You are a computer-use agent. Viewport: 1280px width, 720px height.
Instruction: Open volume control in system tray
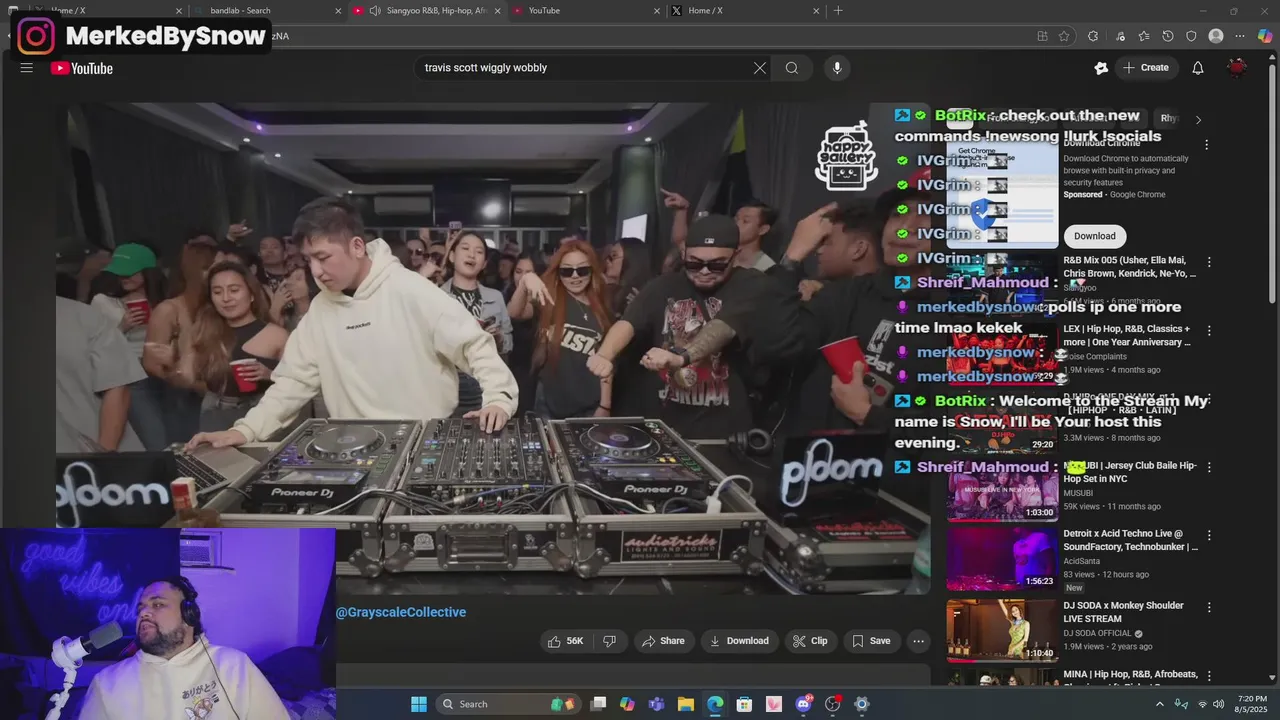pyautogui.click(x=1219, y=704)
